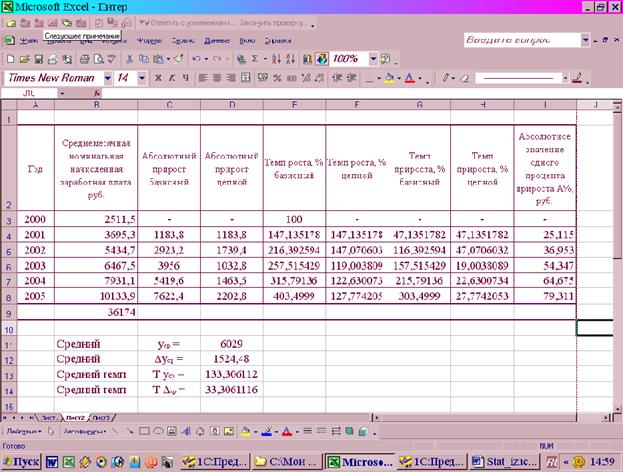623x472 pixels.
Task: Switch to the Лист3 sheet tab
Action: pyautogui.click(x=103, y=416)
